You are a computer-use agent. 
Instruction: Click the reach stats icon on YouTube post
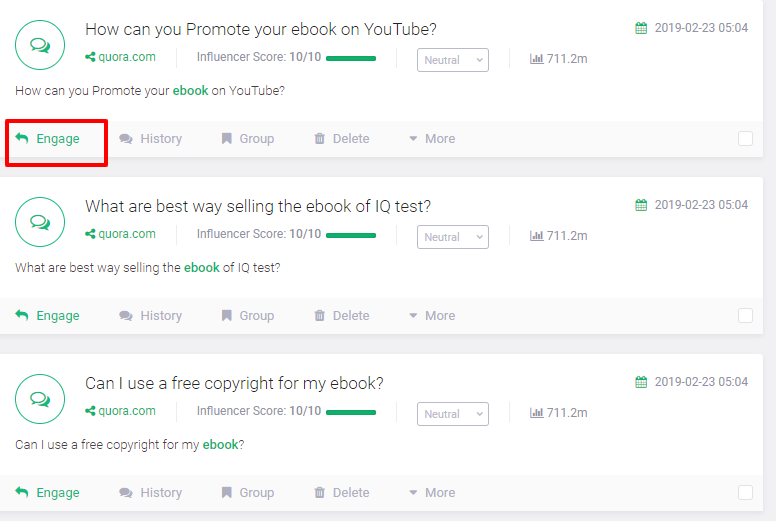536,59
